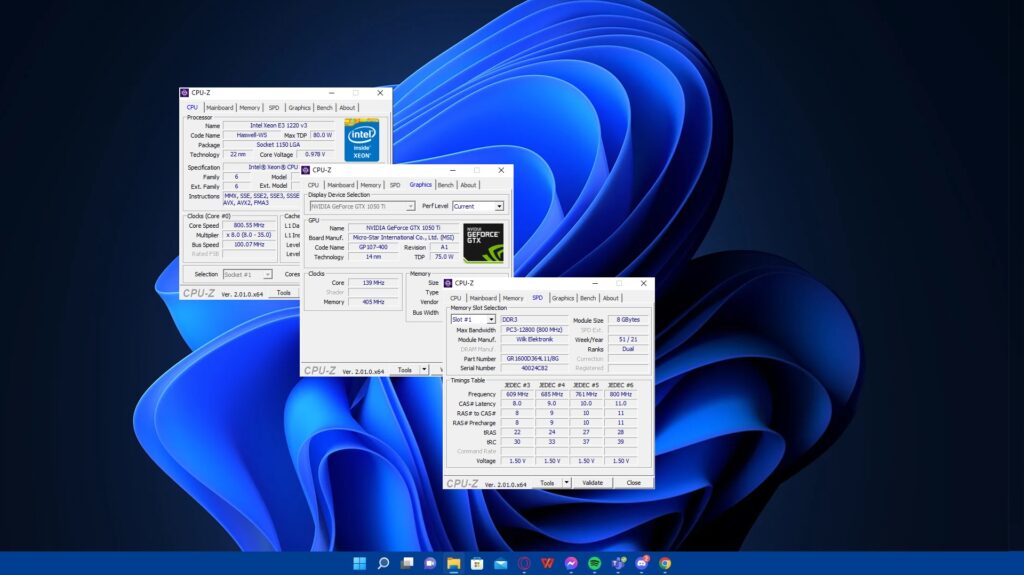Open About tab in rear CPU window
The width and height of the screenshot is (1024, 575).
[x=347, y=108]
